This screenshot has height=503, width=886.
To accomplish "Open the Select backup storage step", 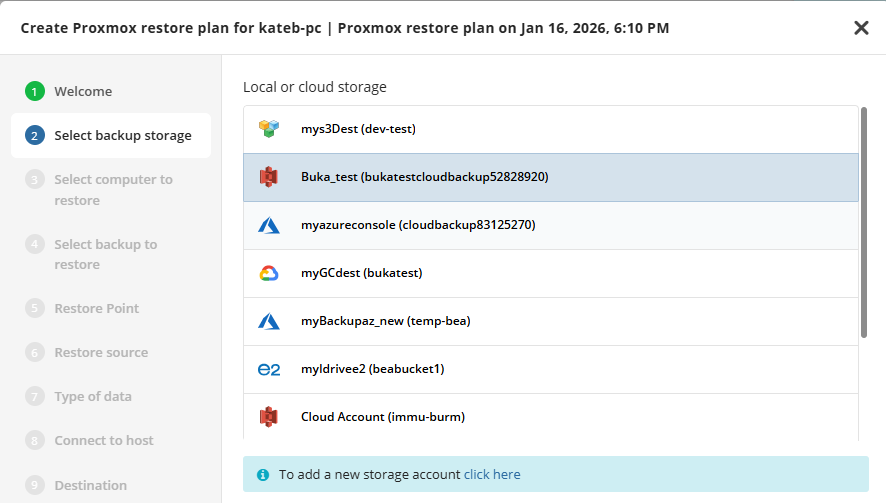I will click(x=122, y=135).
